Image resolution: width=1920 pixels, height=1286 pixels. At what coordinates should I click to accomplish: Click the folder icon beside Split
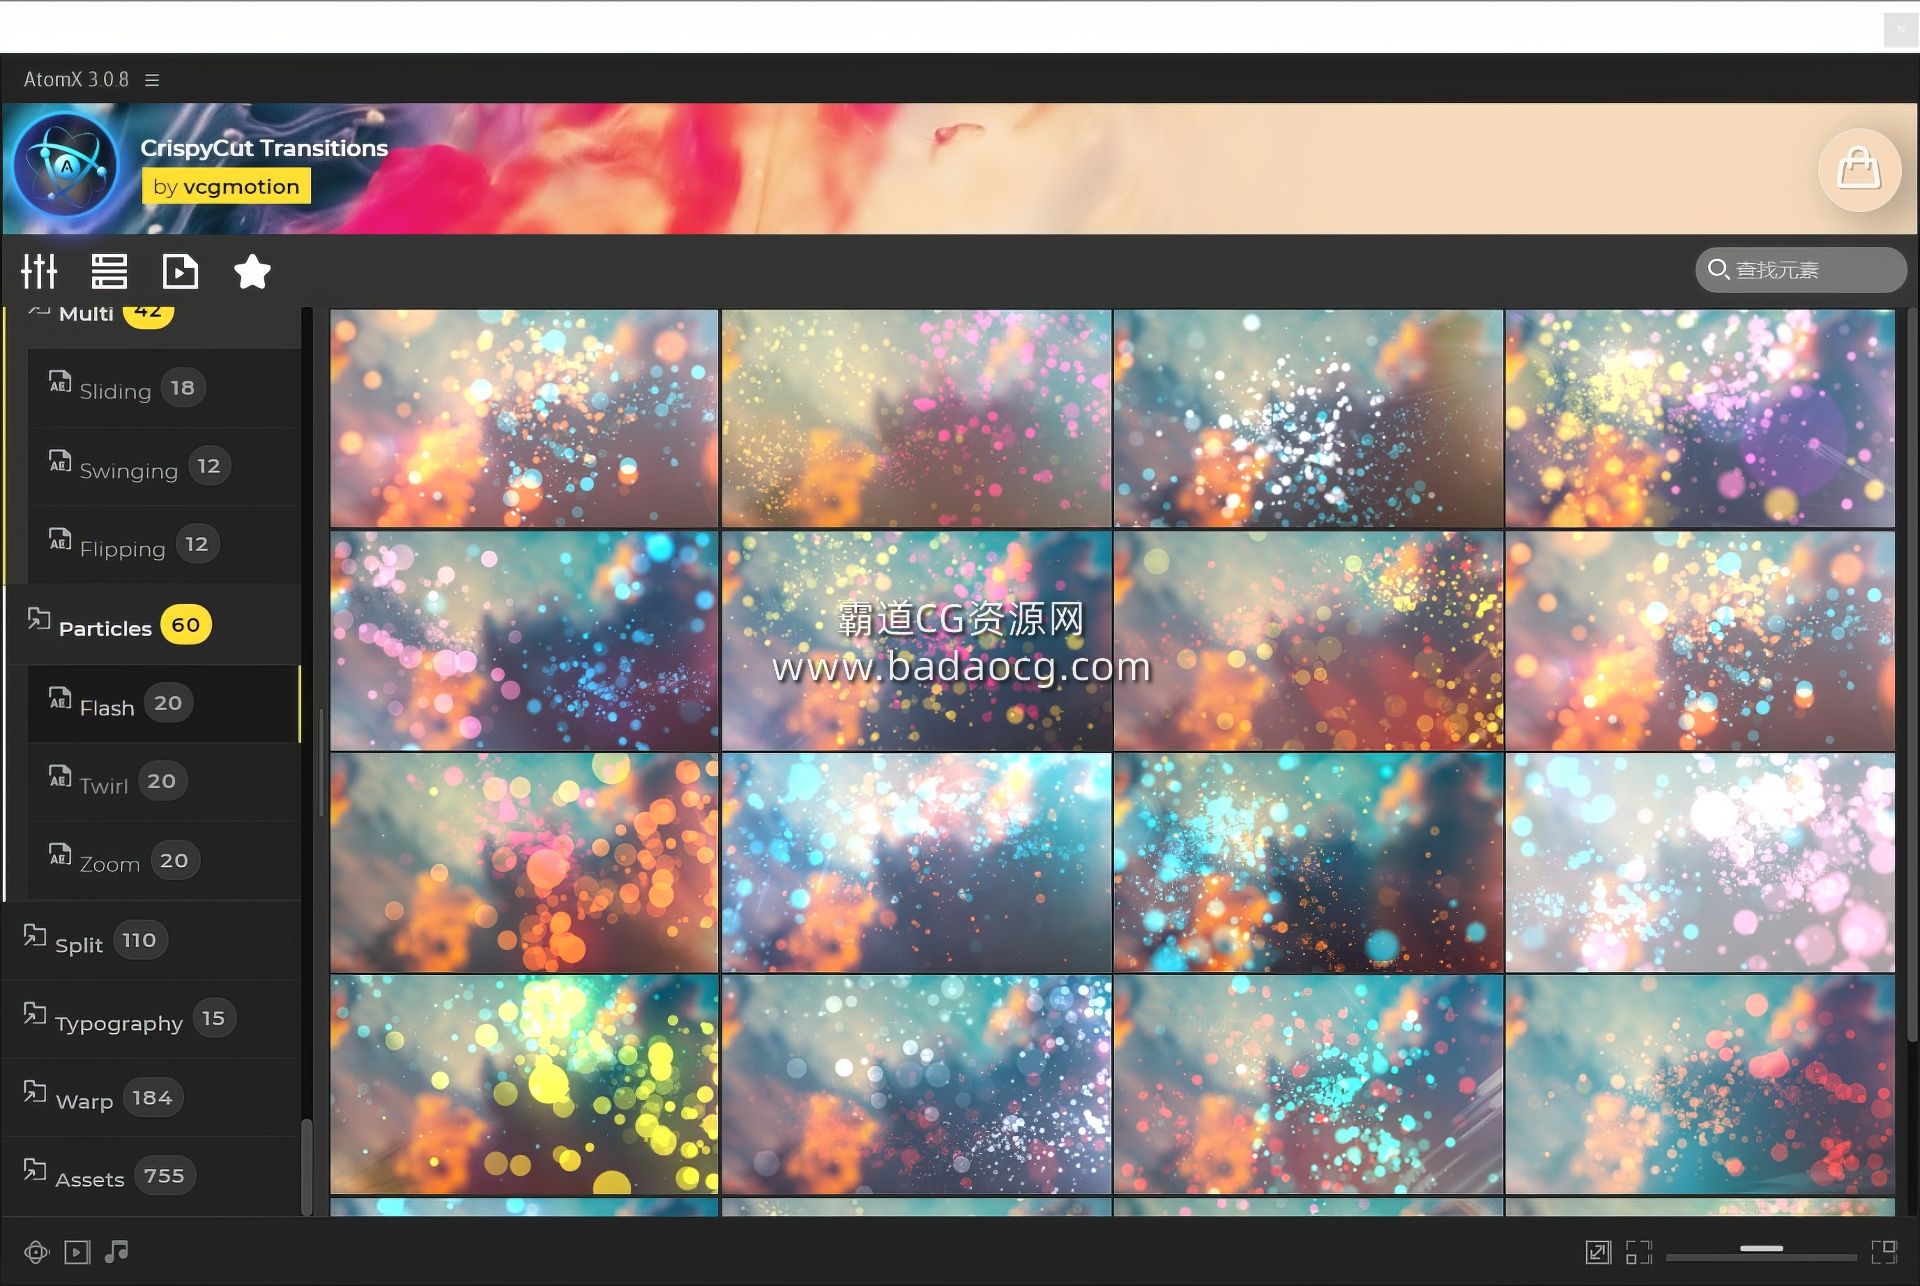[x=35, y=936]
